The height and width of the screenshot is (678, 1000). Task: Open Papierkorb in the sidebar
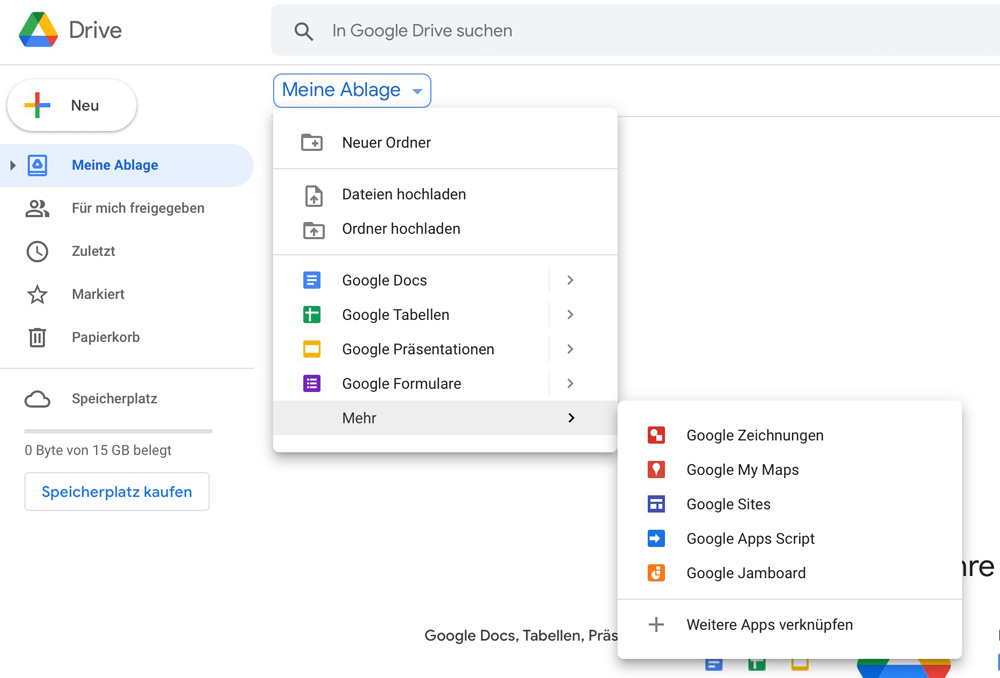[126, 337]
